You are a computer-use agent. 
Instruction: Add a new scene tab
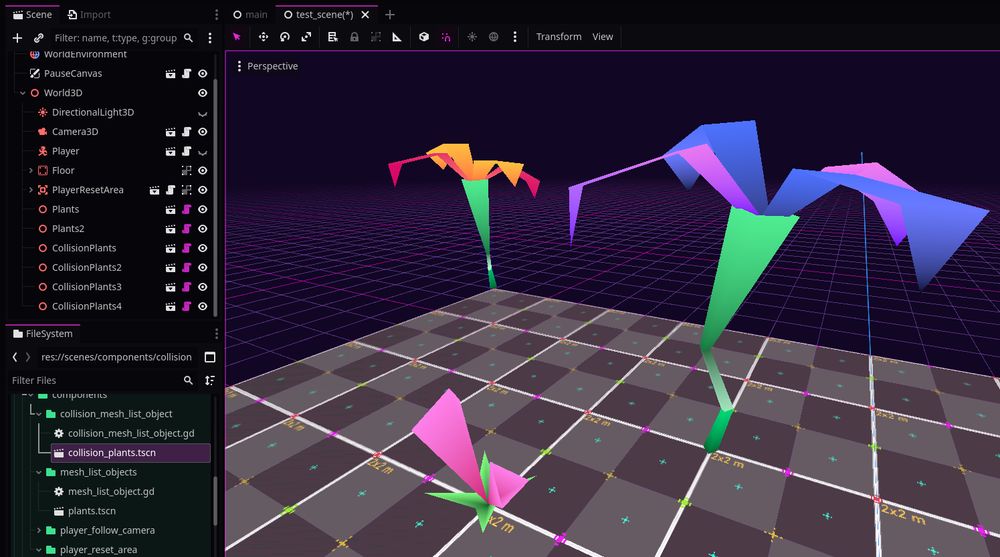tap(390, 15)
